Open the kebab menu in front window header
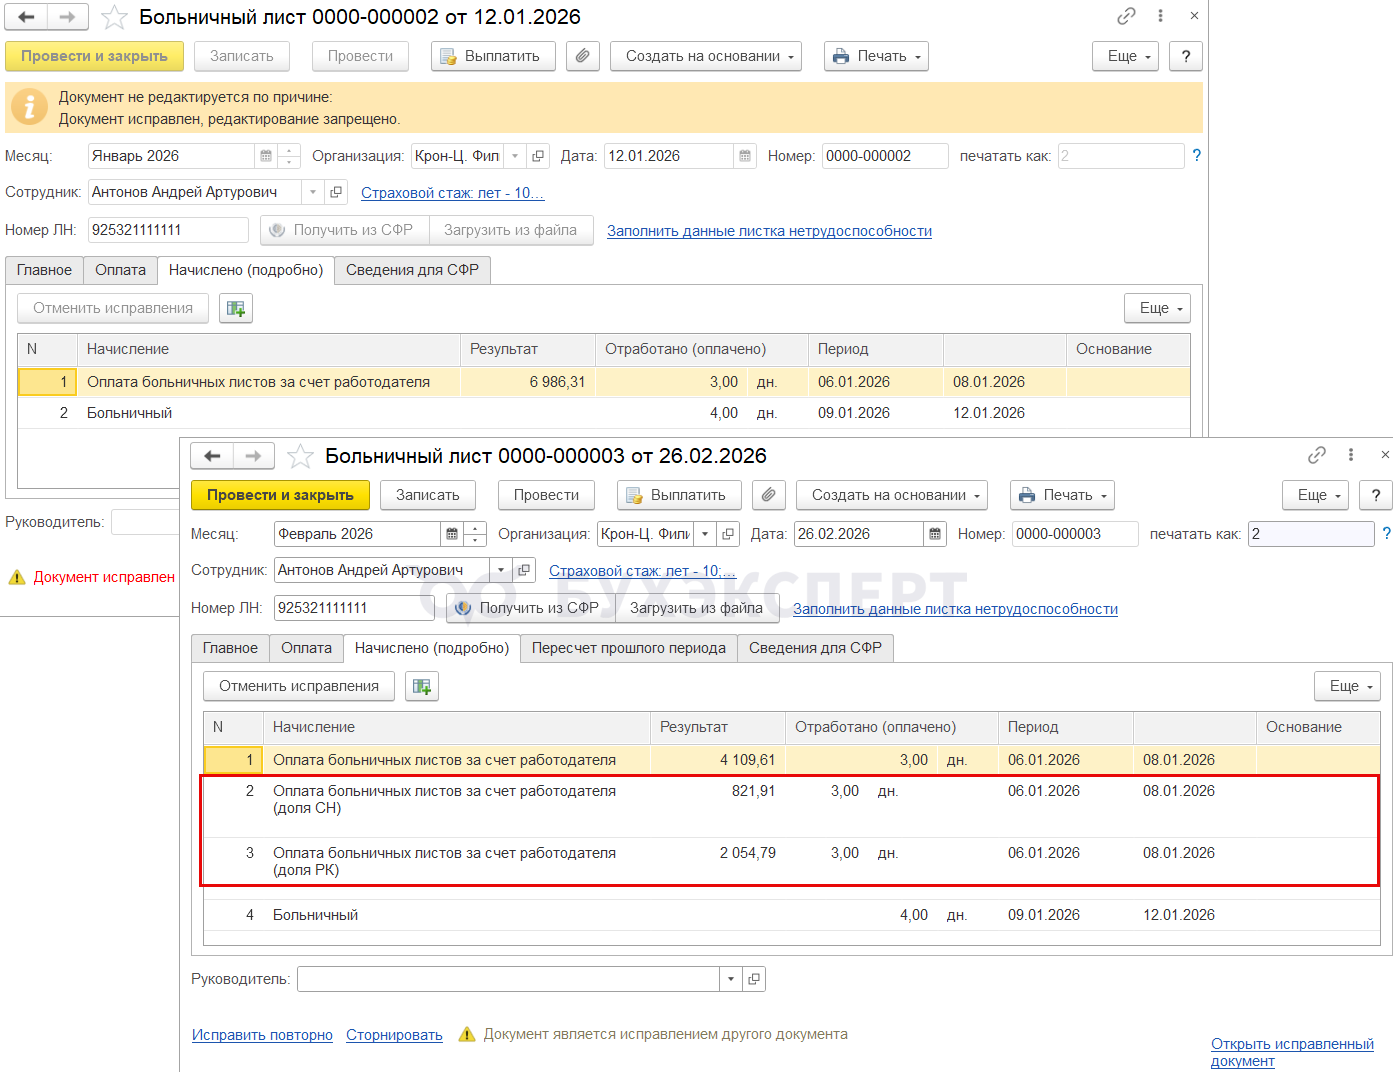The image size is (1395, 1072). (1351, 455)
